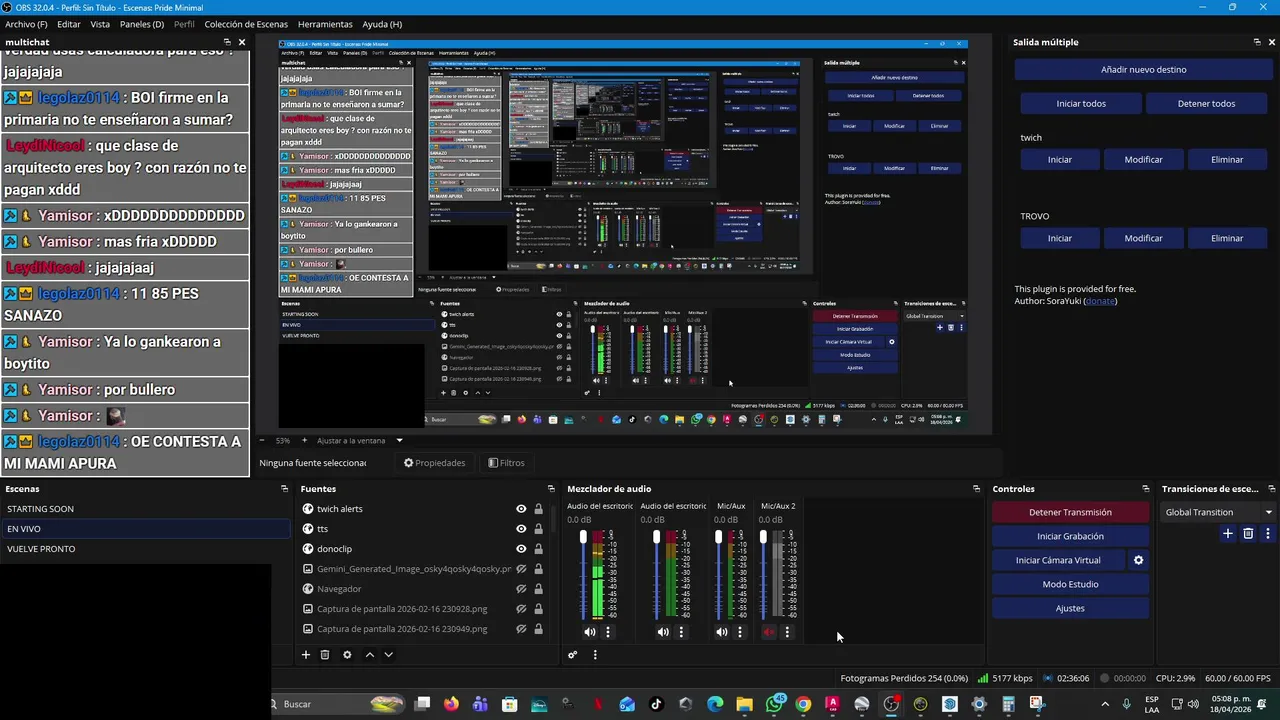Add a new source with the plus icon in Fuentes

coord(306,655)
